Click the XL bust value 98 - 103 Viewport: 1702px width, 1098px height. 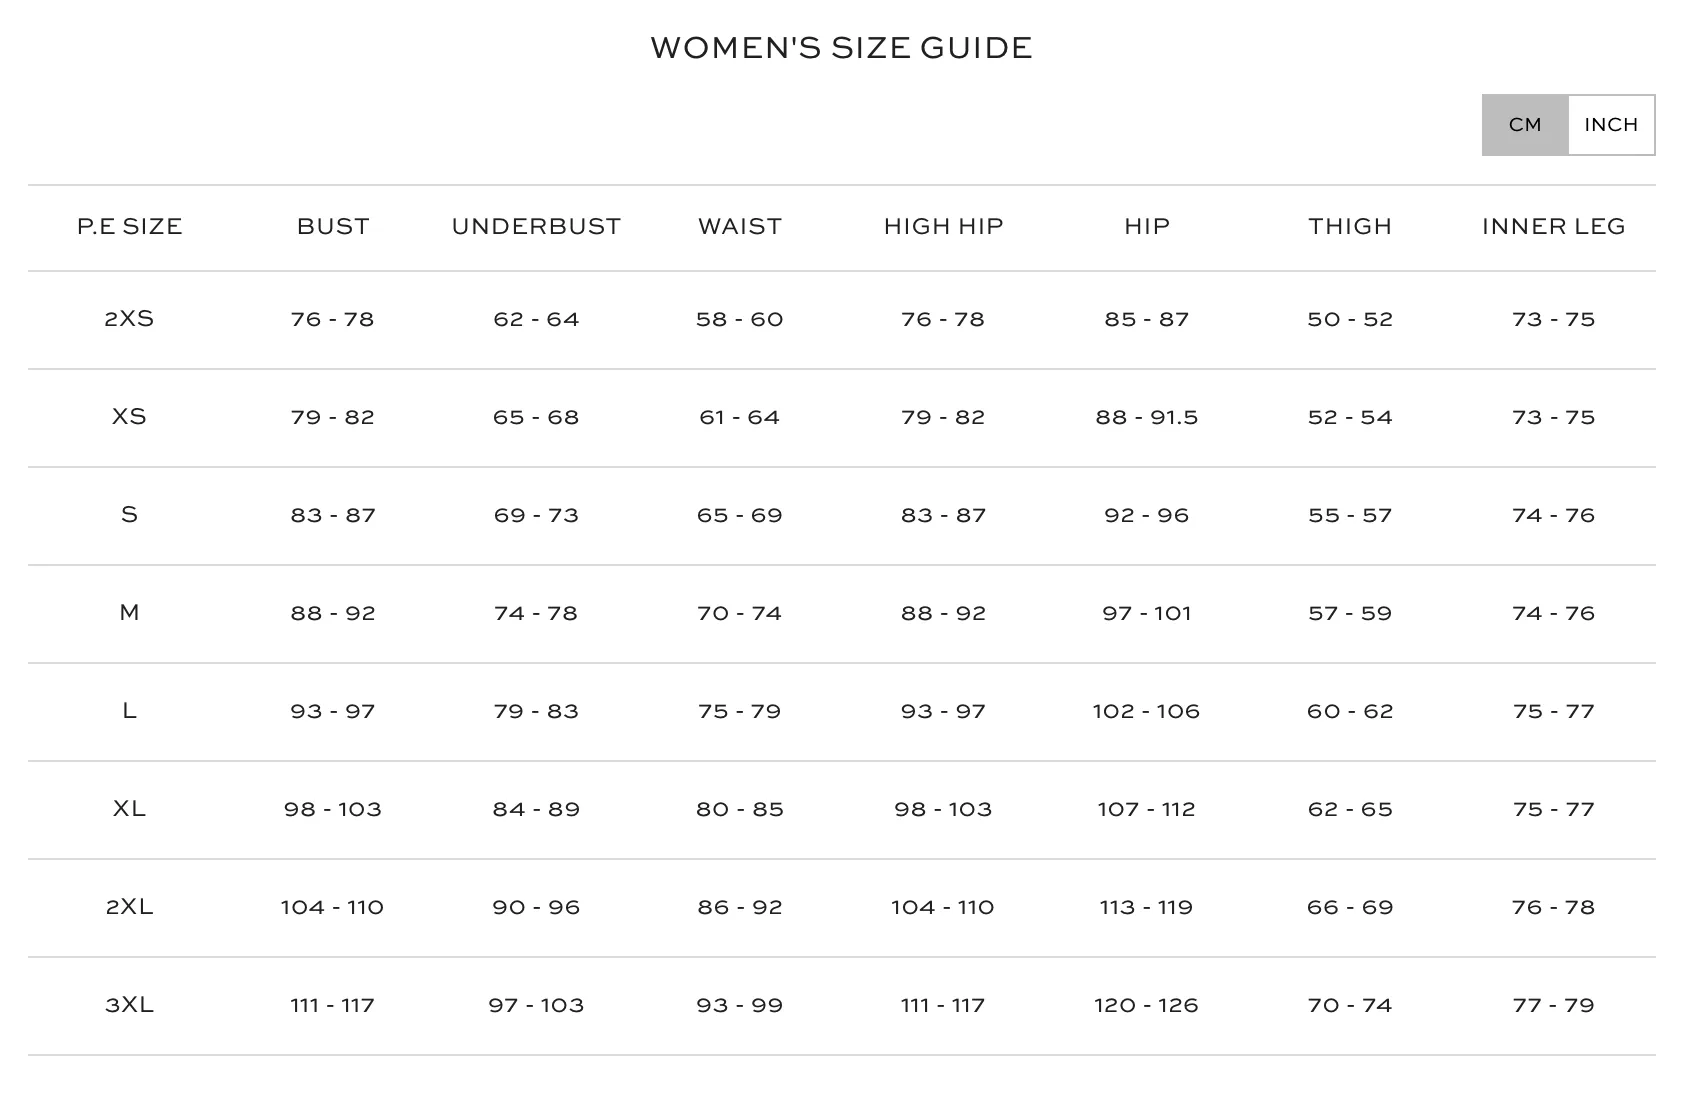coord(333,809)
